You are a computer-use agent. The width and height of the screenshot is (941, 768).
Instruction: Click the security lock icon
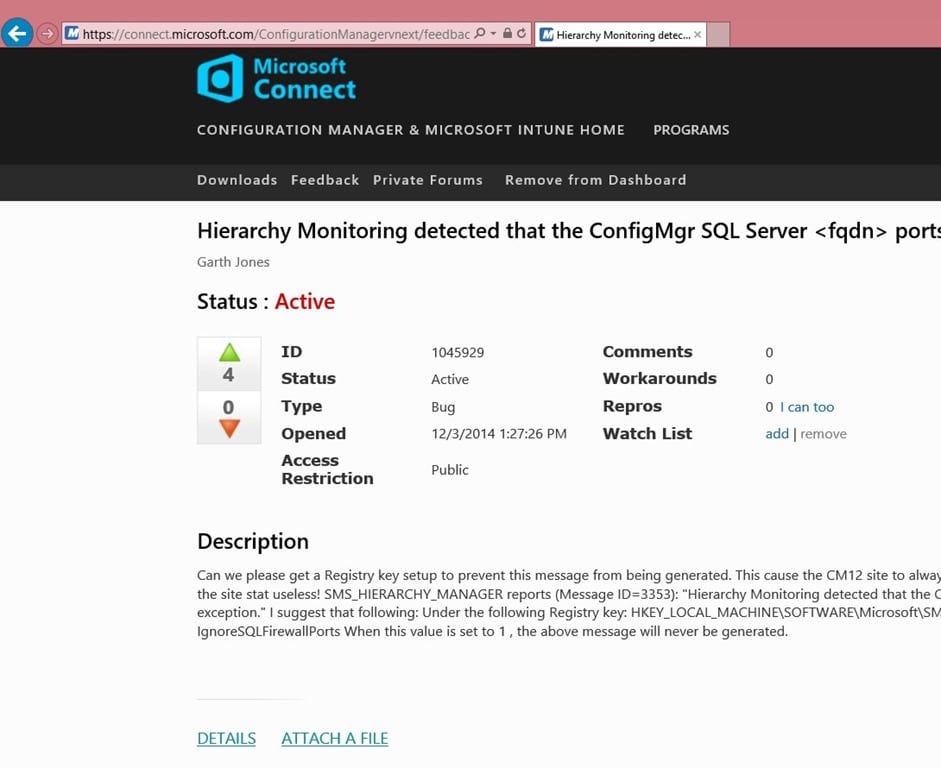[507, 33]
